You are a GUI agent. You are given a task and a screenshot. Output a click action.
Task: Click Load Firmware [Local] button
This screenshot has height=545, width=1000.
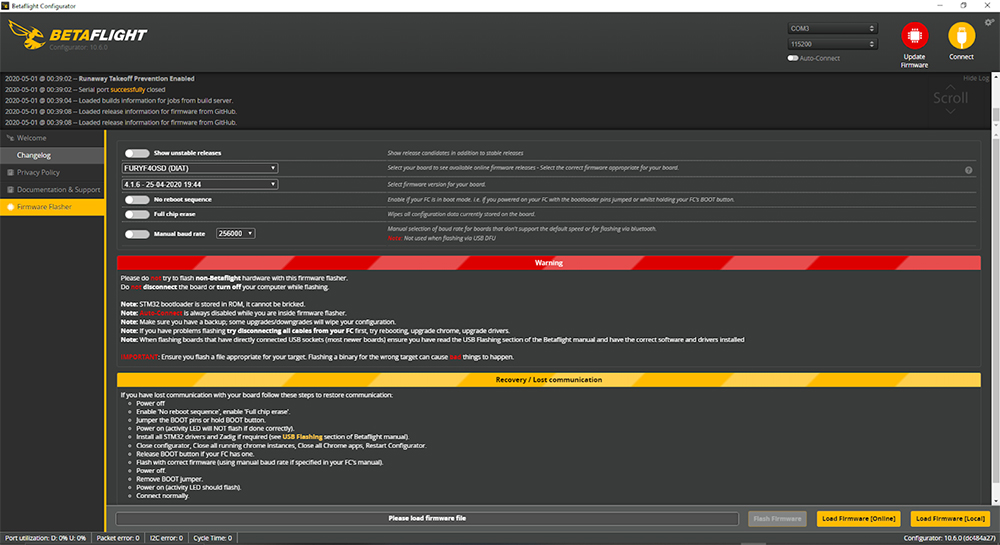click(x=950, y=519)
